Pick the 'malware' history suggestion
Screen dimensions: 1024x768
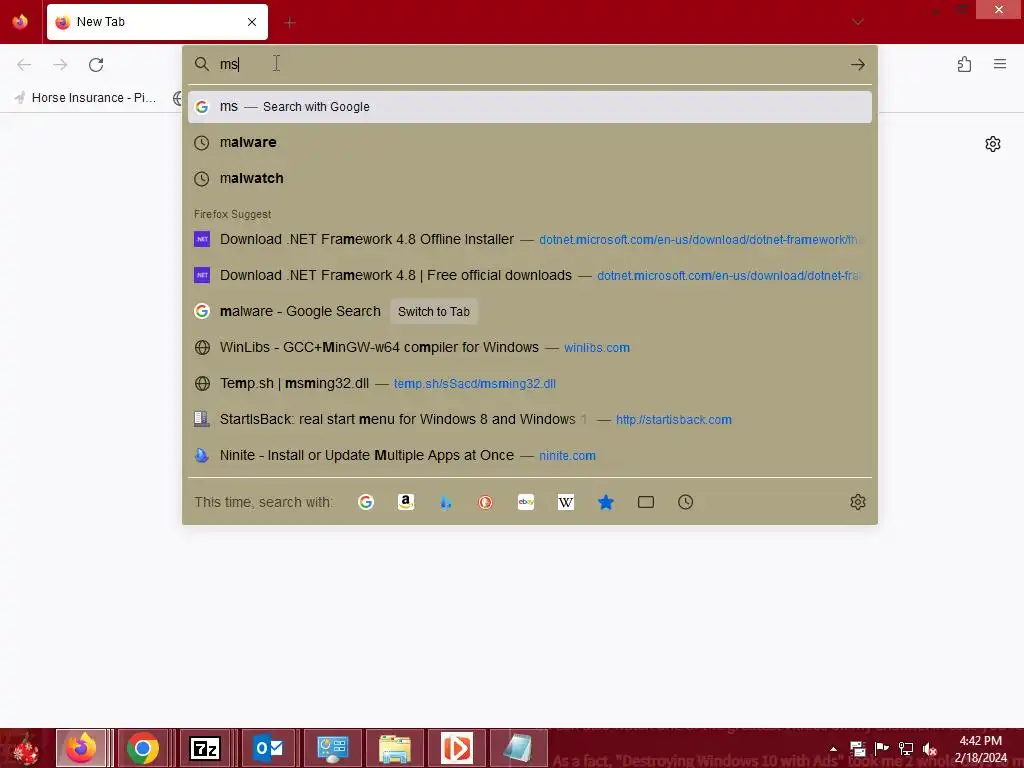click(530, 142)
